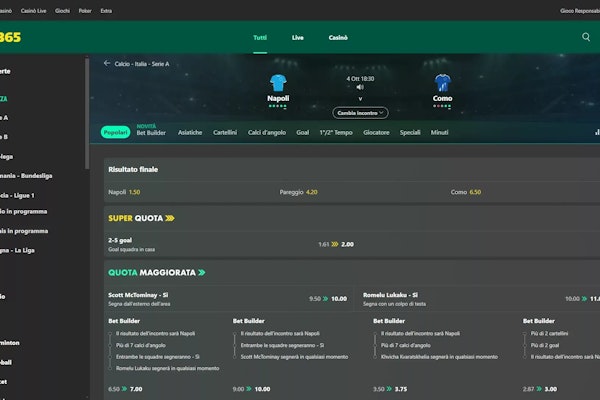Click the Como blue shirt icon
This screenshot has height=400, width=600.
[443, 83]
